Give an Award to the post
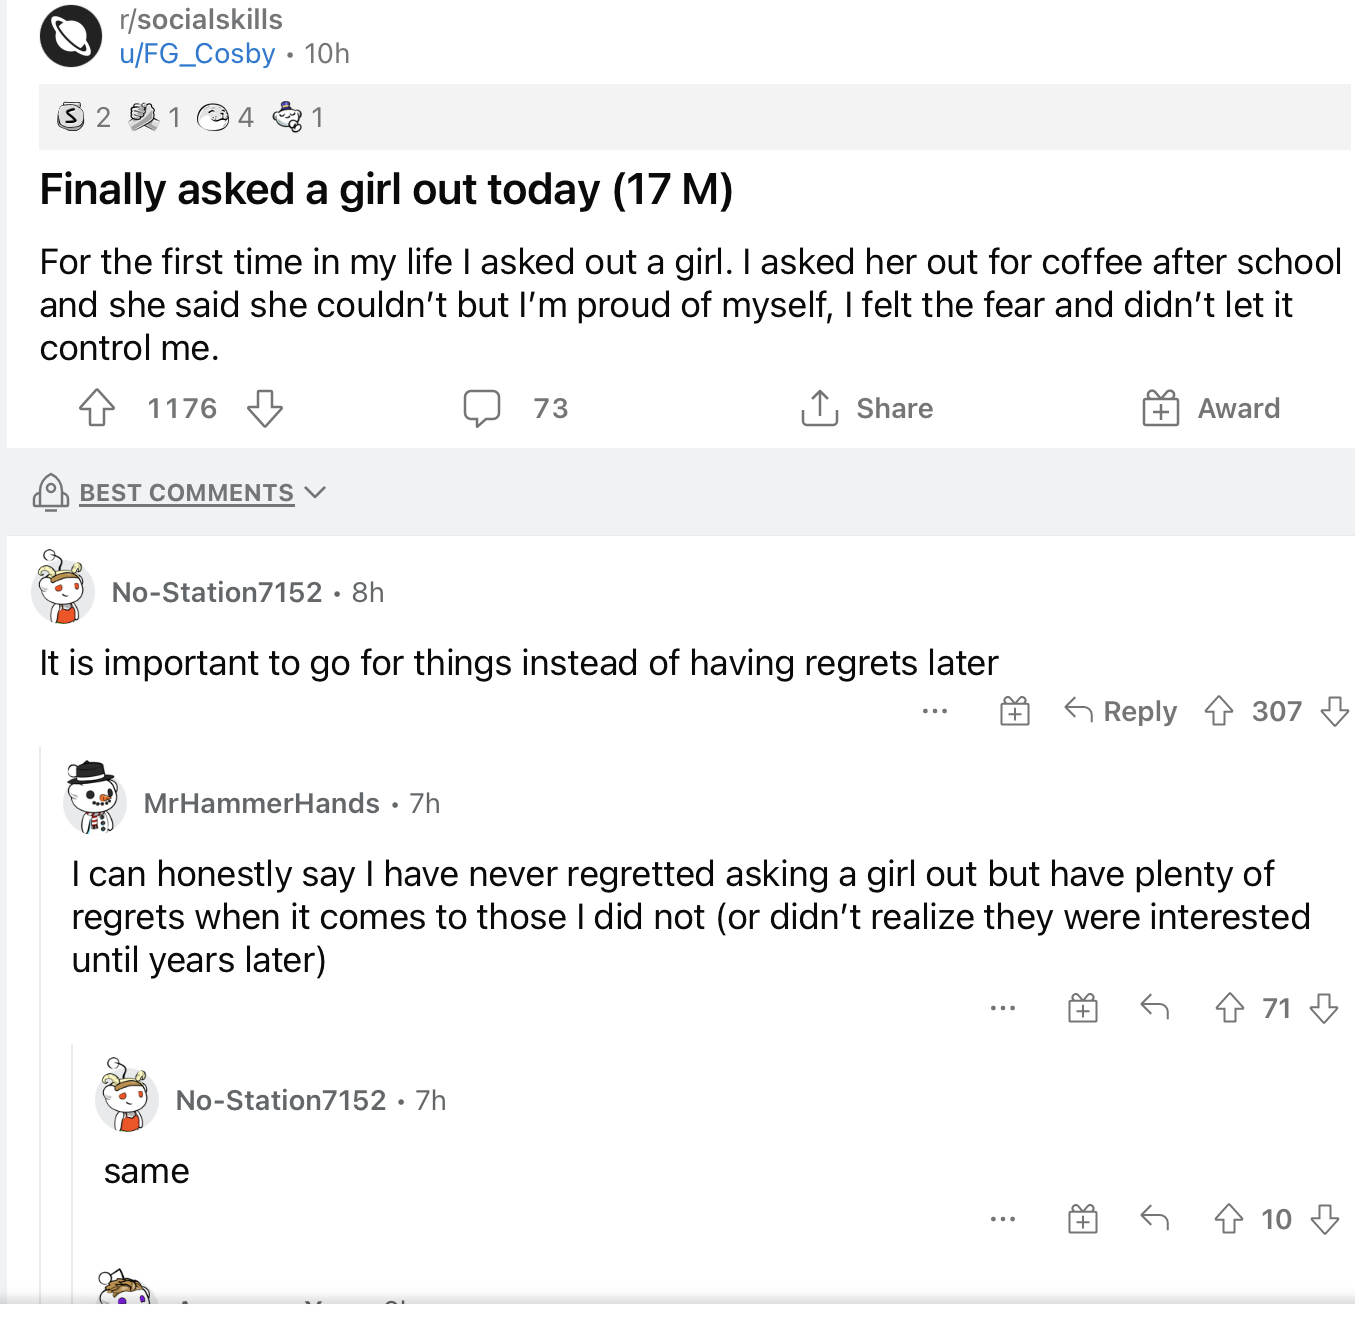Image resolution: width=1355 pixels, height=1320 pixels. pyautogui.click(x=1211, y=408)
